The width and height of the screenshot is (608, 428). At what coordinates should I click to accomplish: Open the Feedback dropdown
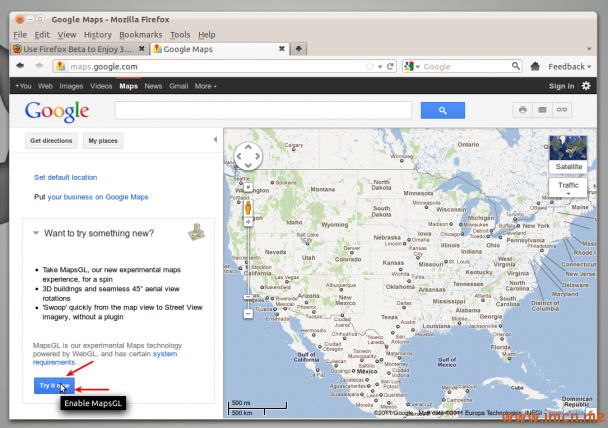(569, 67)
